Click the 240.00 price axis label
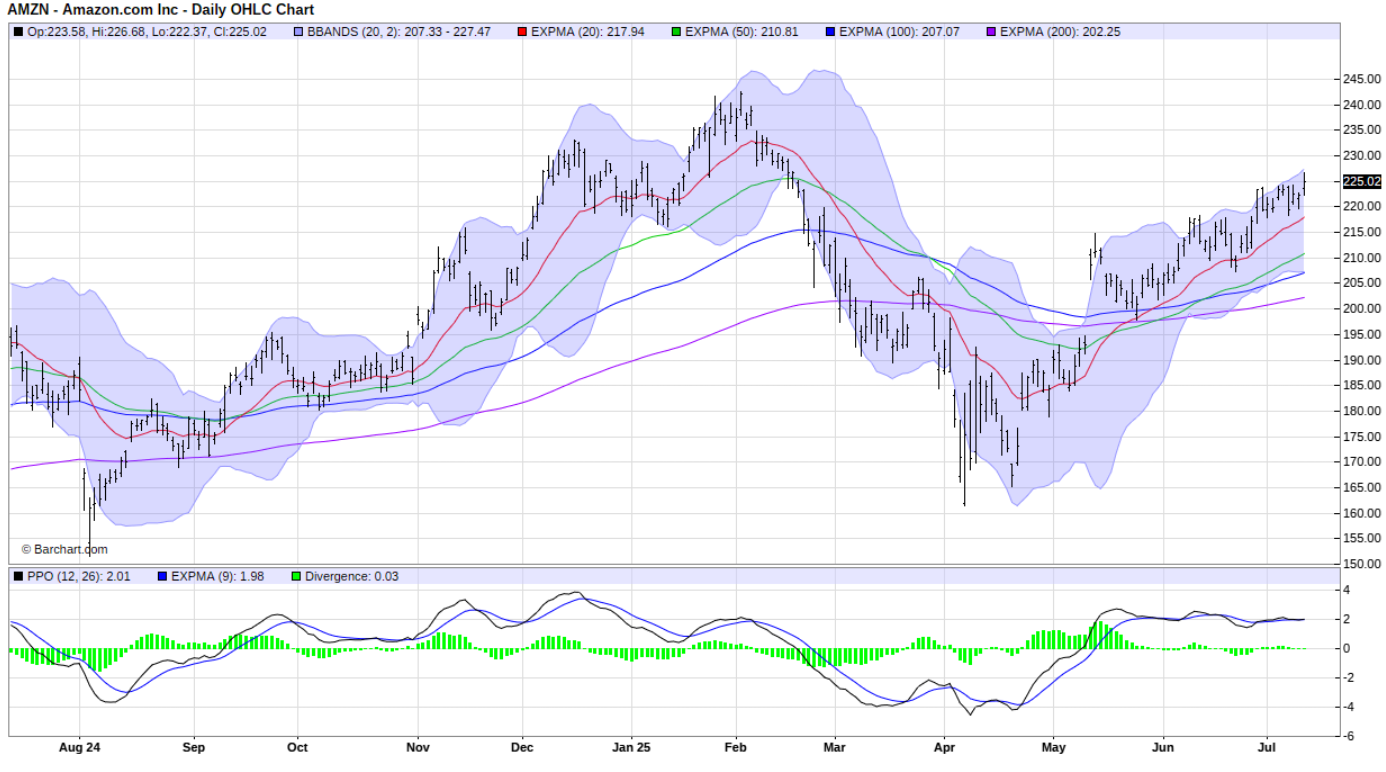The image size is (1386, 772). (x=1363, y=105)
